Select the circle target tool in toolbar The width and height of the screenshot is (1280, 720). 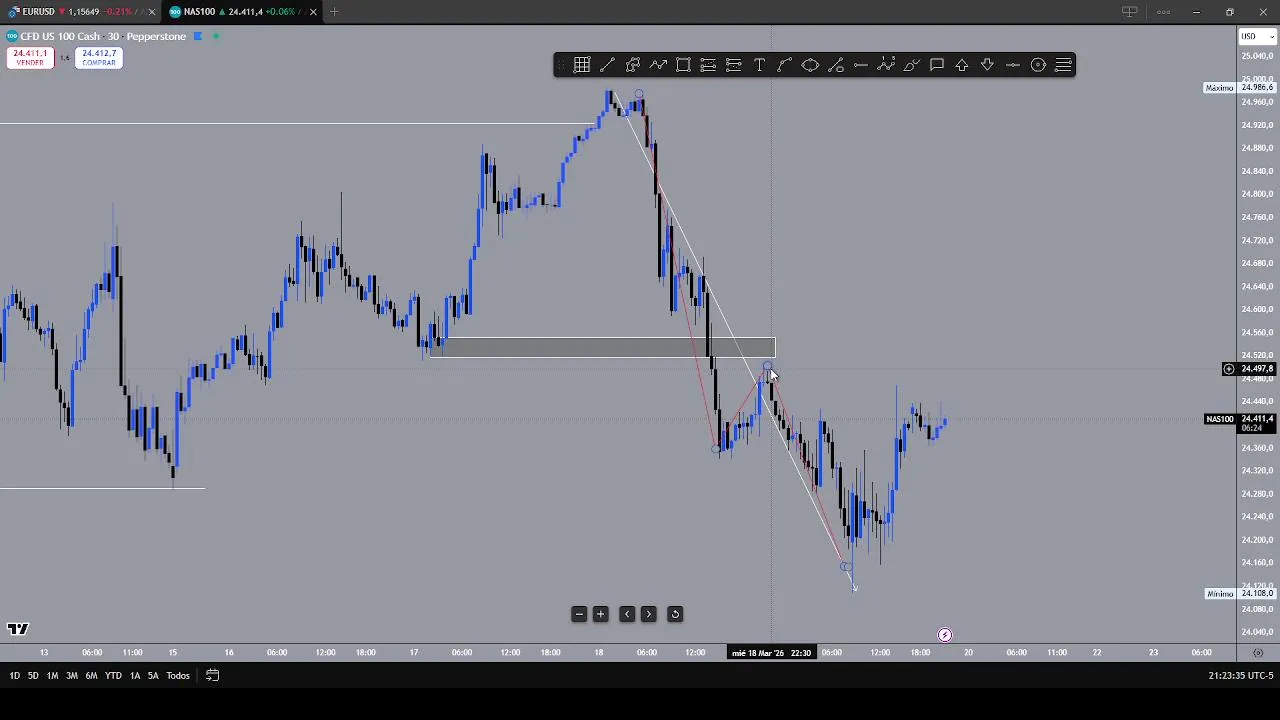click(1038, 65)
